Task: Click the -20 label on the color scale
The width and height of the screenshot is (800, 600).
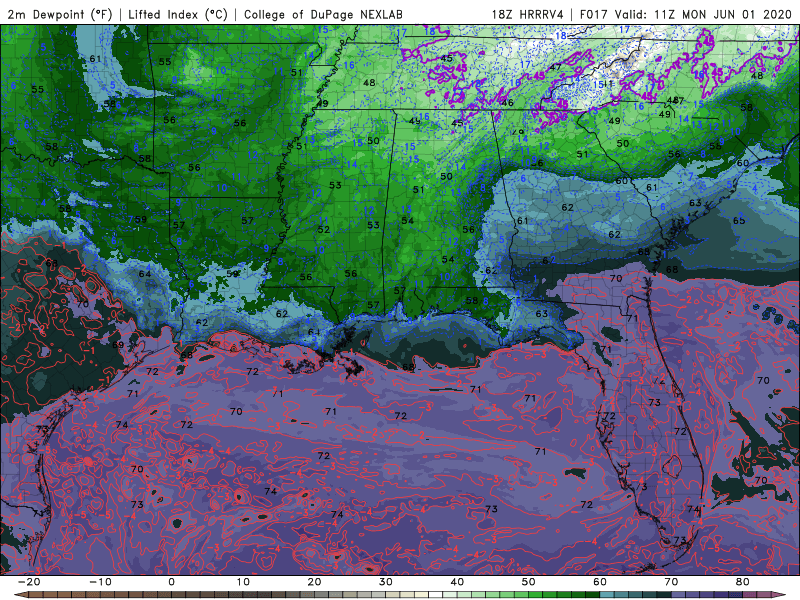Action: pyautogui.click(x=29, y=582)
